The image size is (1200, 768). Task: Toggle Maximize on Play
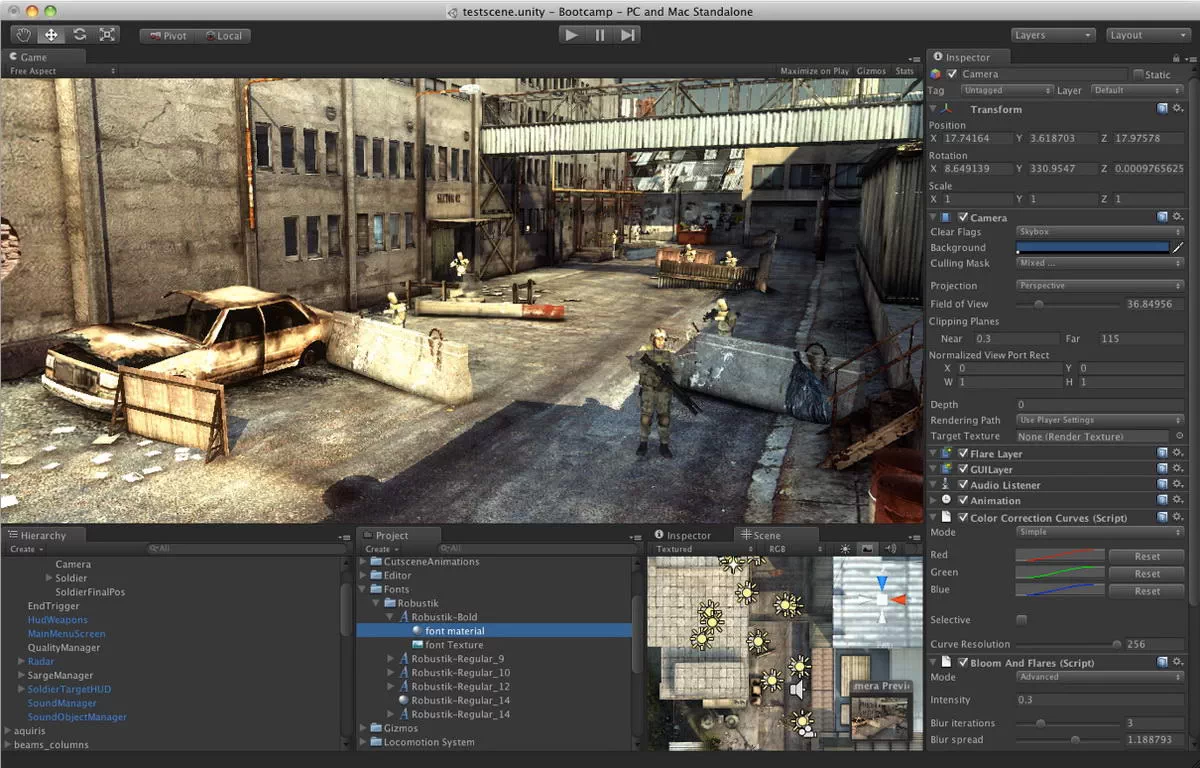coord(814,71)
